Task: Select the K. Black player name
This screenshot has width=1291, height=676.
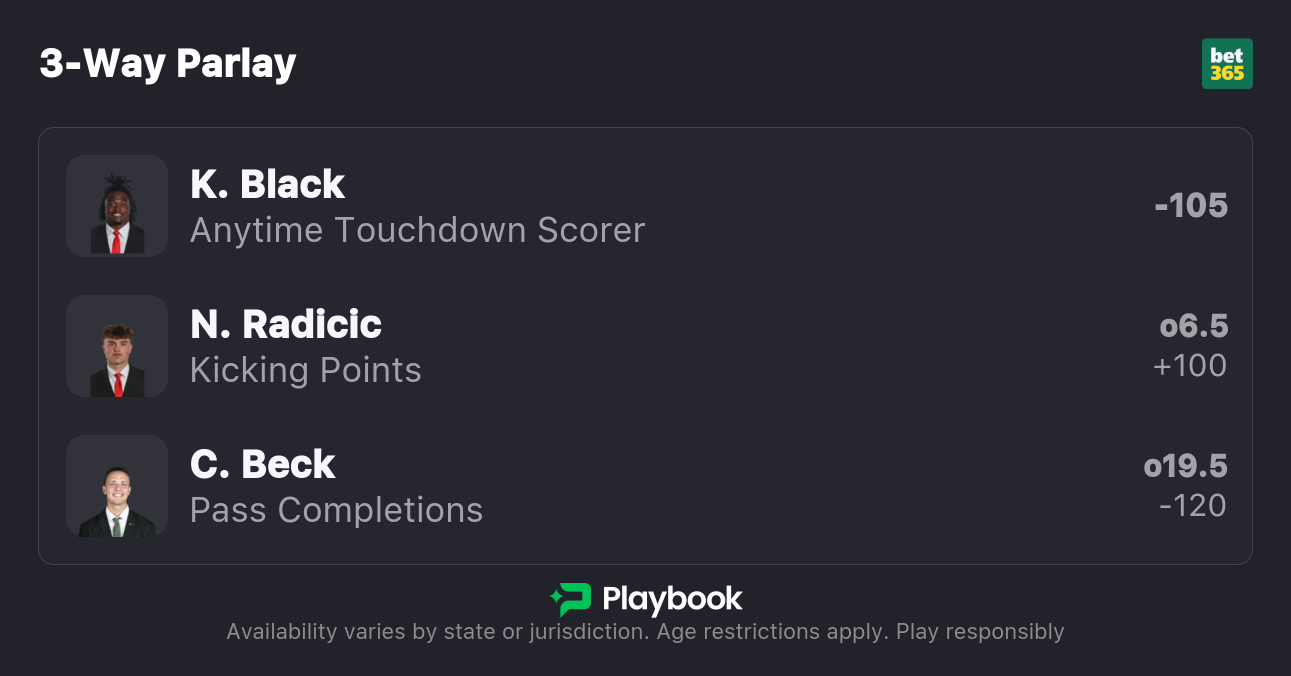Action: [x=267, y=185]
